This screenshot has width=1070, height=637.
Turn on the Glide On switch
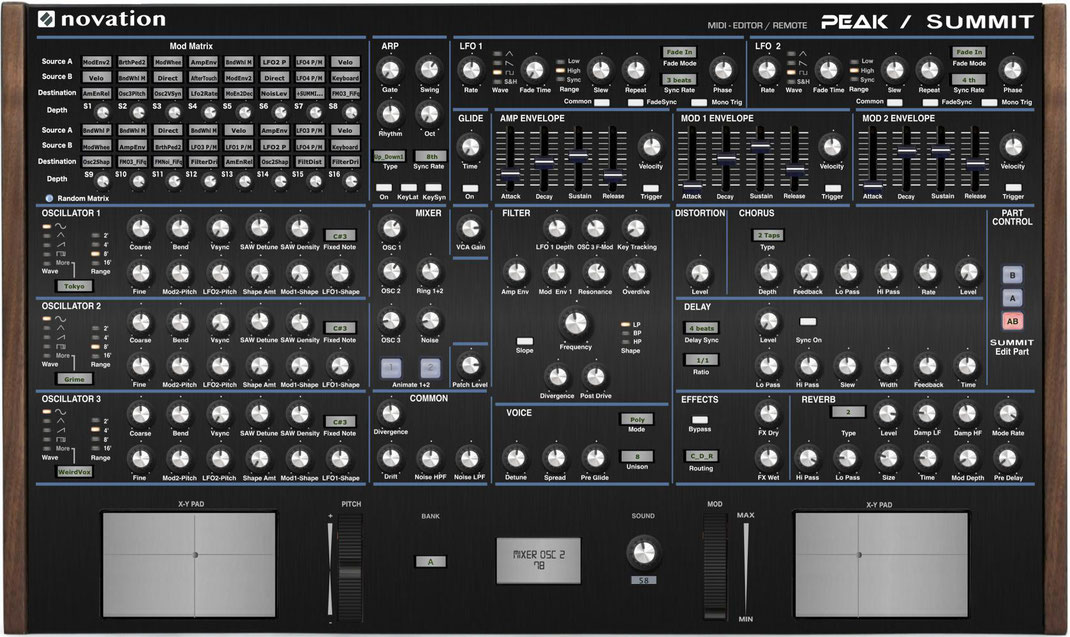pyautogui.click(x=470, y=189)
